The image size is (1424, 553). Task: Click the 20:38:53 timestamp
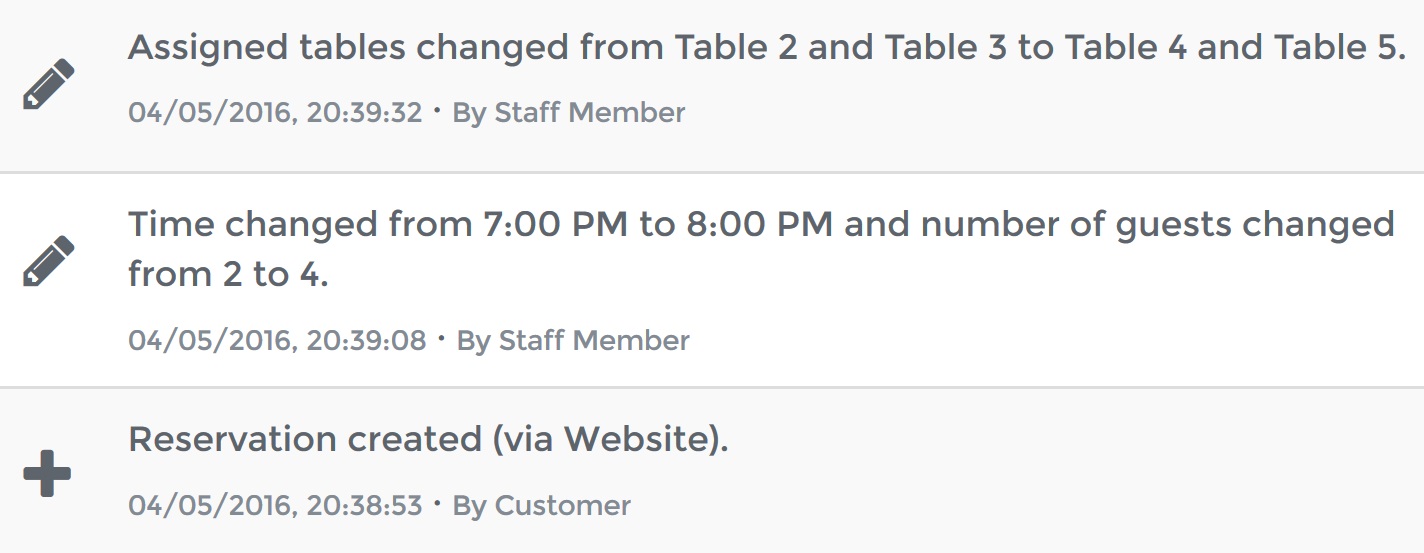pos(275,506)
